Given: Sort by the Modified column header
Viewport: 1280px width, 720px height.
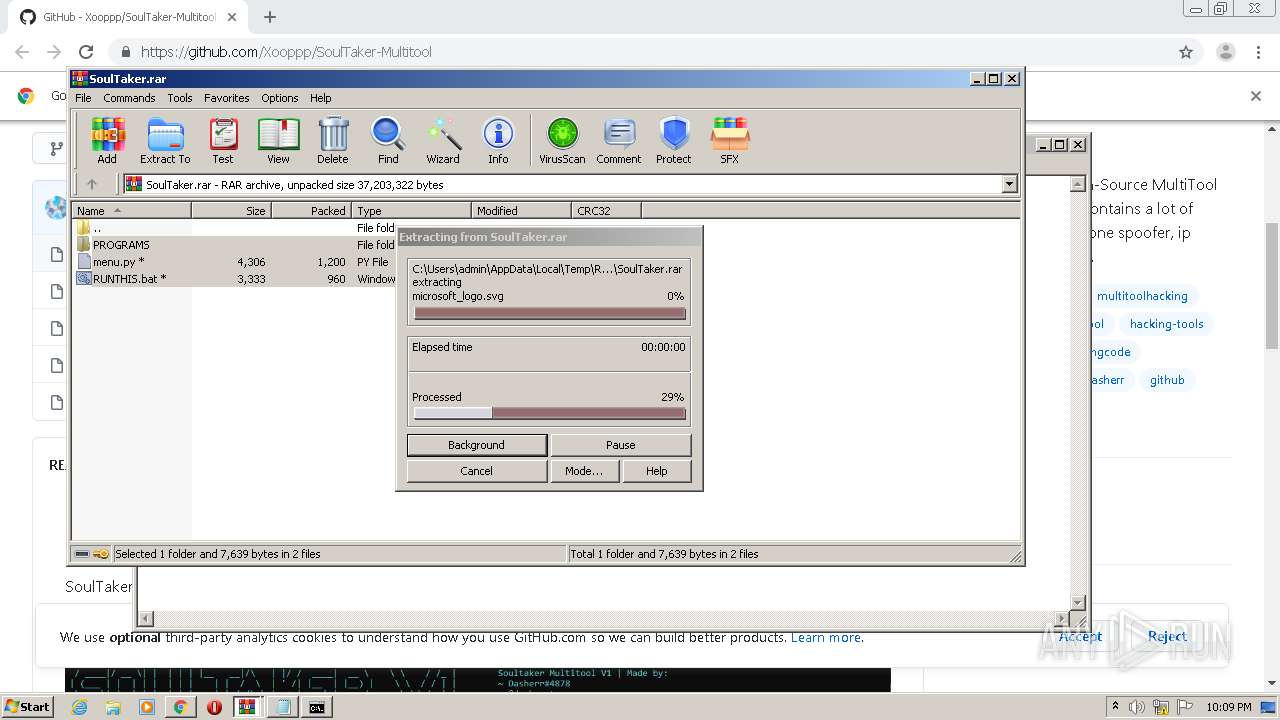Looking at the screenshot, I should click(521, 210).
